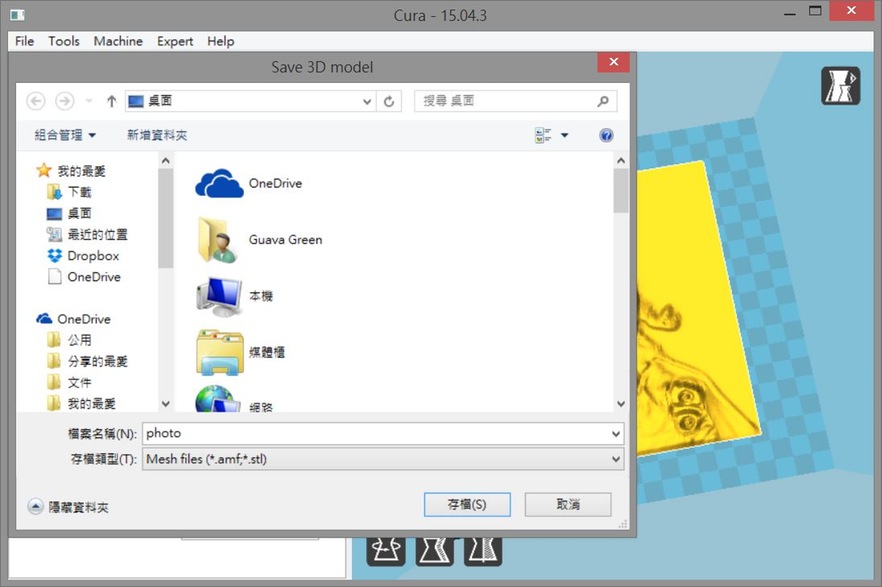Go up one folder level
The image size is (882, 587).
click(x=111, y=101)
